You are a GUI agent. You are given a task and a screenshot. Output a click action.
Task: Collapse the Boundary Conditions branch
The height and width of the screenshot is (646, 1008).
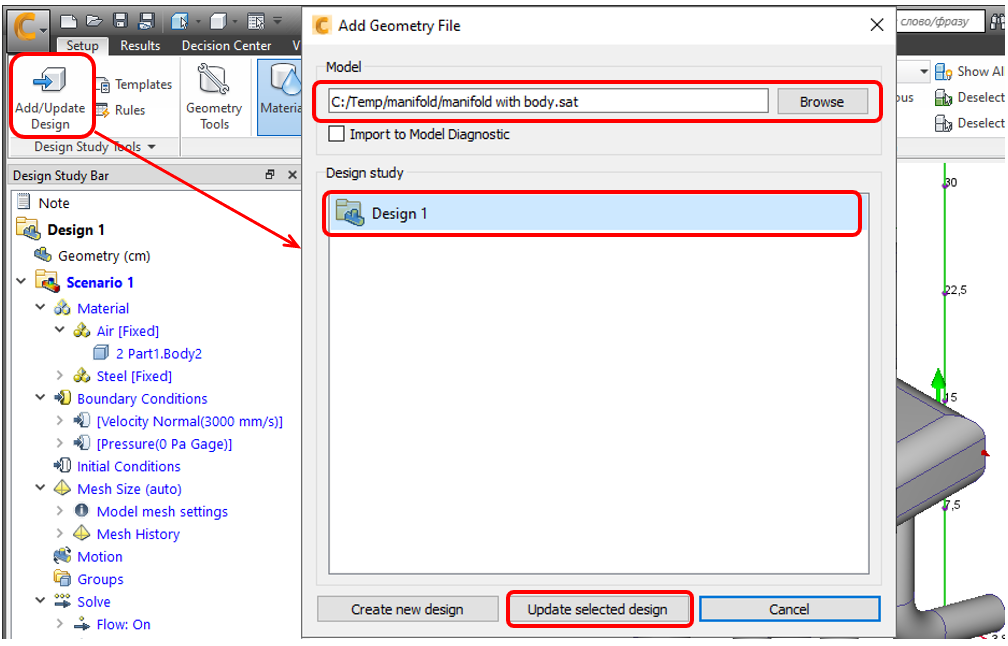point(40,397)
